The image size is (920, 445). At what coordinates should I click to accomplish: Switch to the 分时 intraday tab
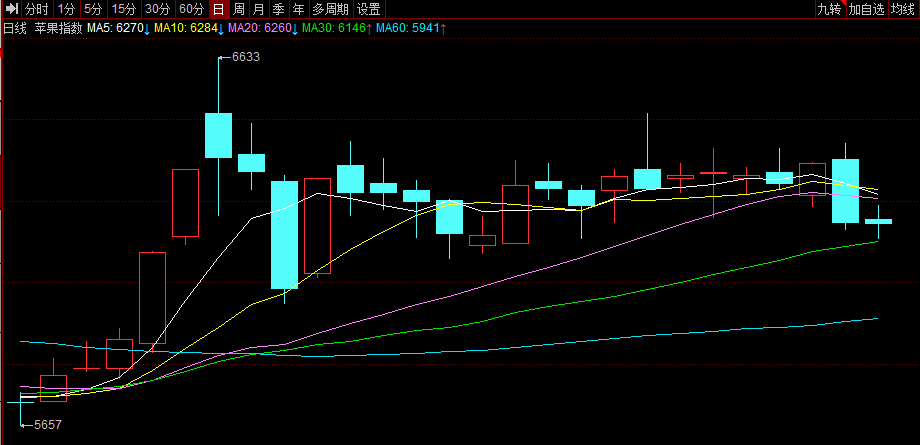tap(37, 9)
